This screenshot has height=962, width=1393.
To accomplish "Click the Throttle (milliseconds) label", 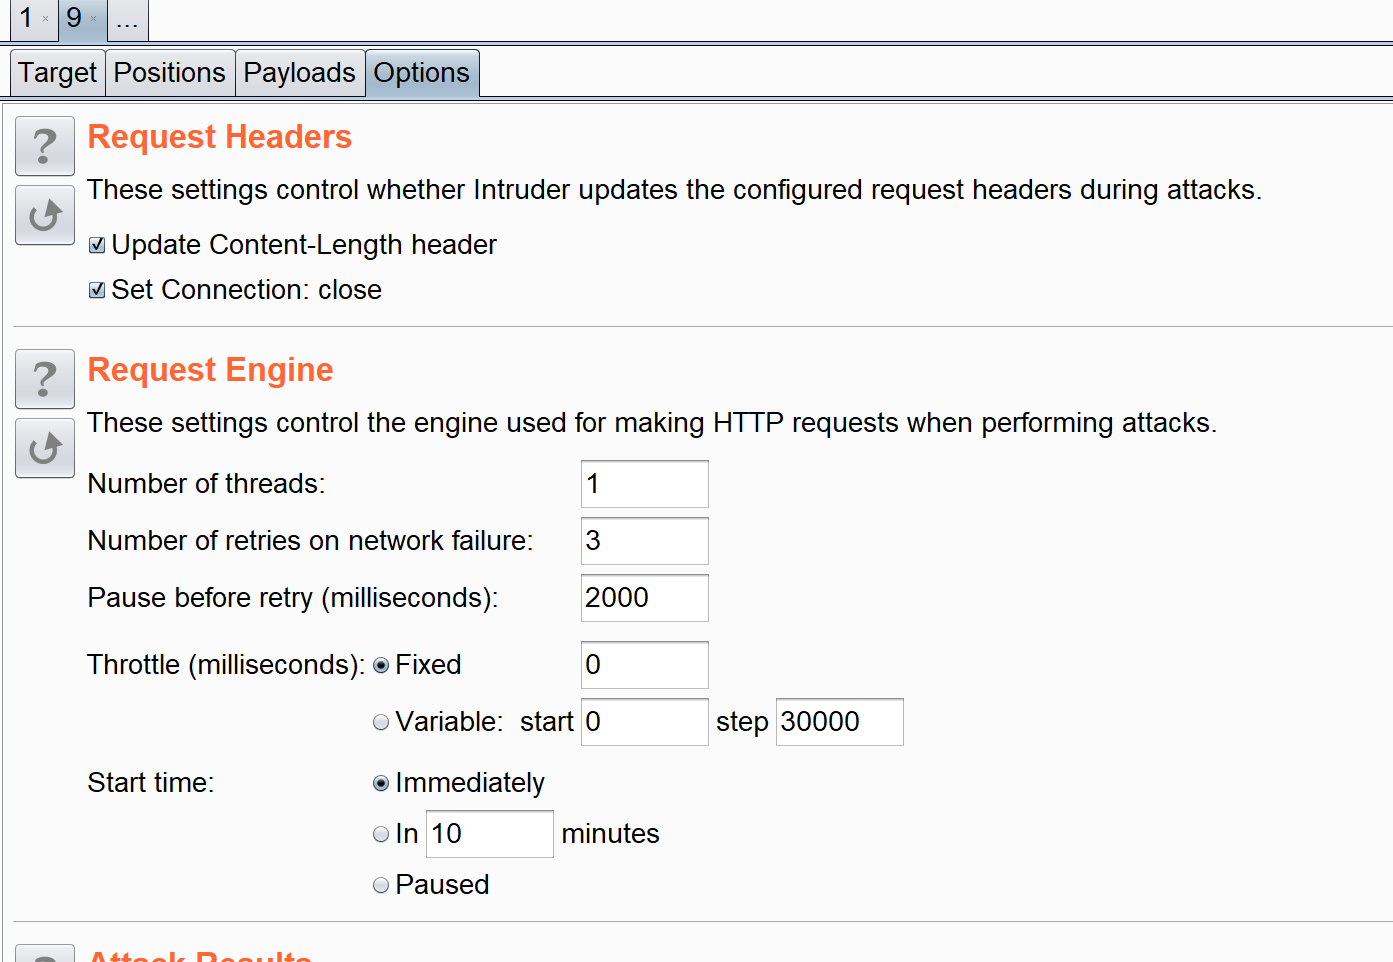I will (x=226, y=665).
